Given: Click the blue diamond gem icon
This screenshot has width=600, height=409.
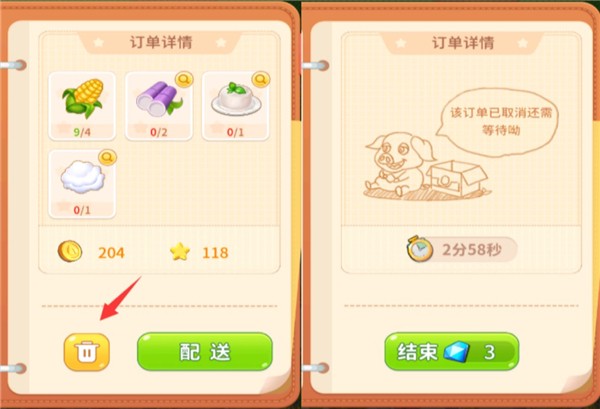Looking at the screenshot, I should (456, 352).
